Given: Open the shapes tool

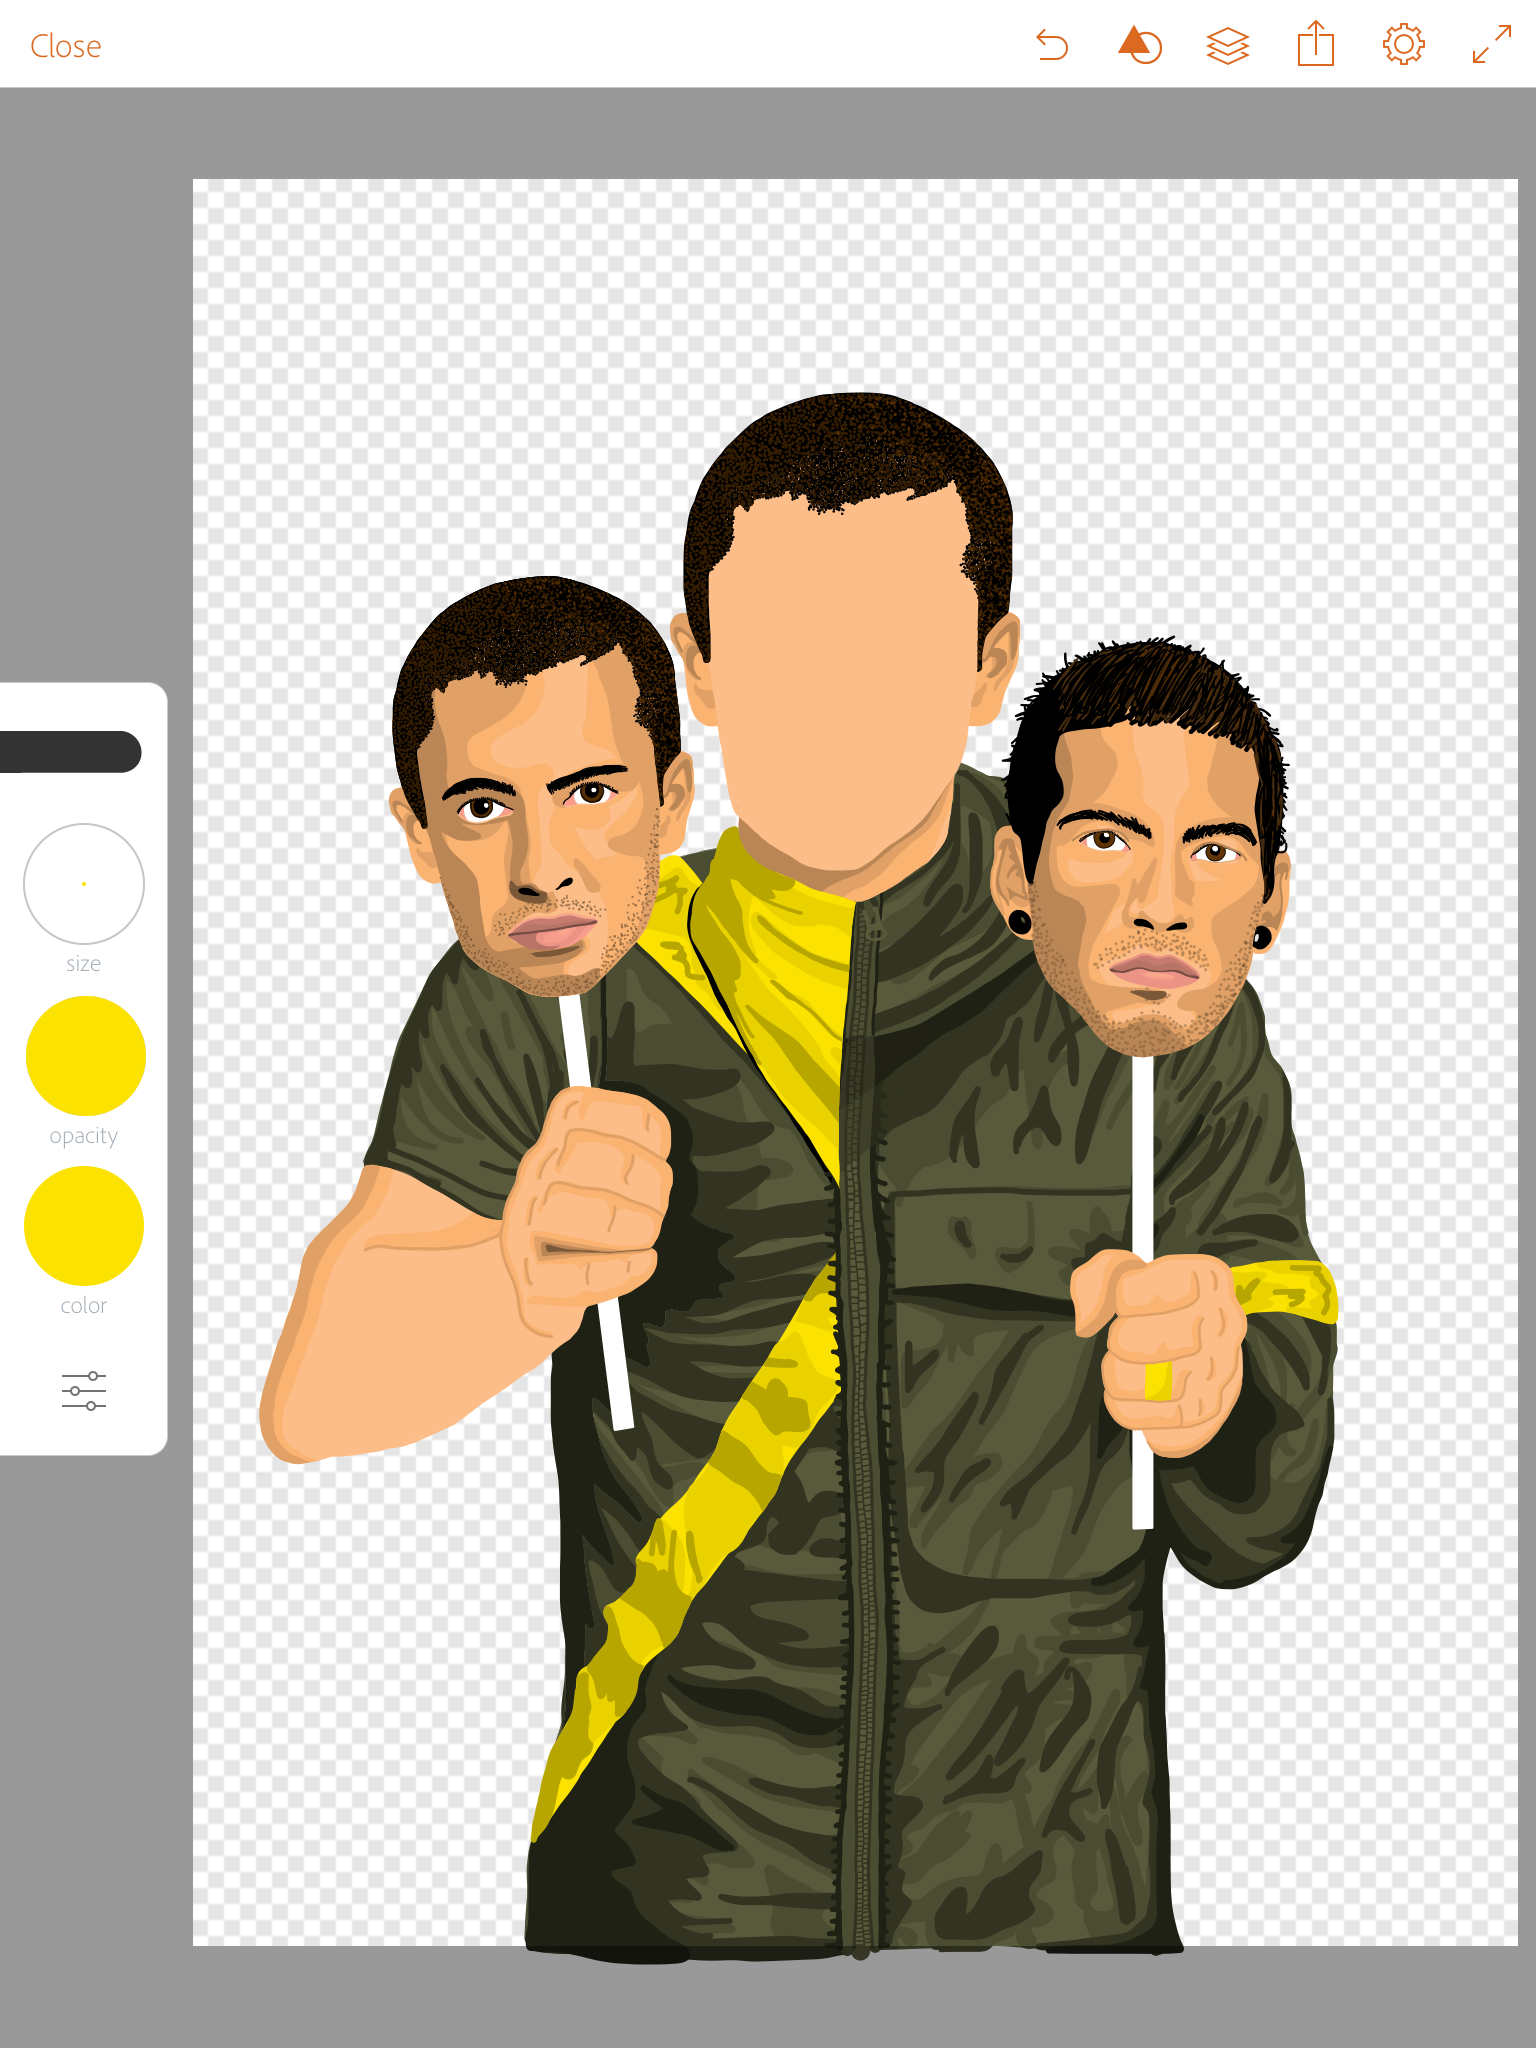Looking at the screenshot, I should pyautogui.click(x=1139, y=45).
